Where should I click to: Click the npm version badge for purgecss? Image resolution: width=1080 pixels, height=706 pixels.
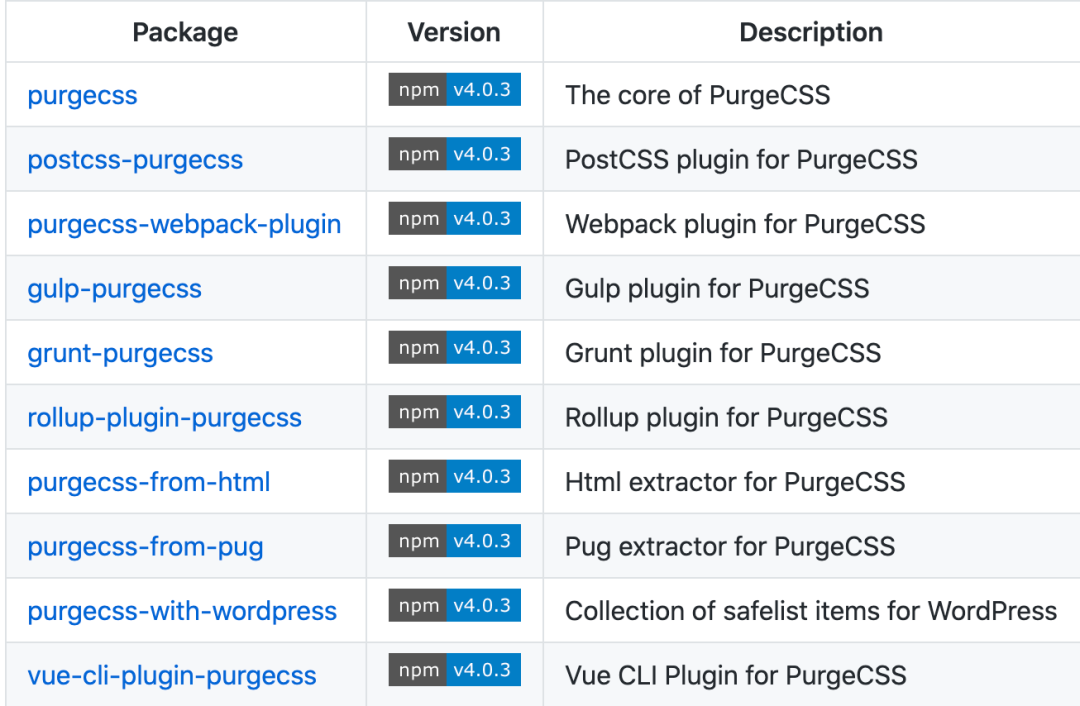pos(454,90)
